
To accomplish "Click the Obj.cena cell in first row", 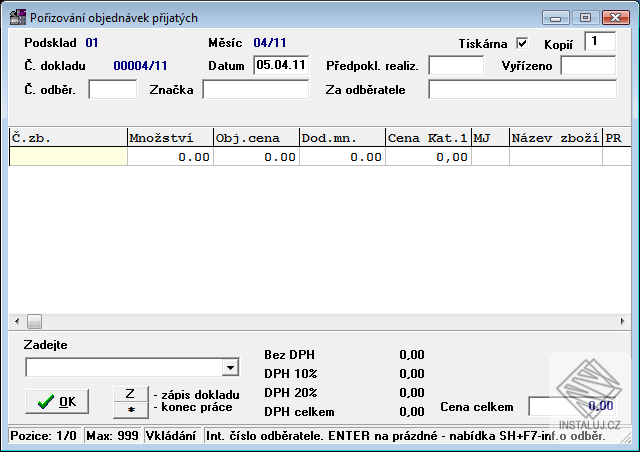I will [256, 157].
